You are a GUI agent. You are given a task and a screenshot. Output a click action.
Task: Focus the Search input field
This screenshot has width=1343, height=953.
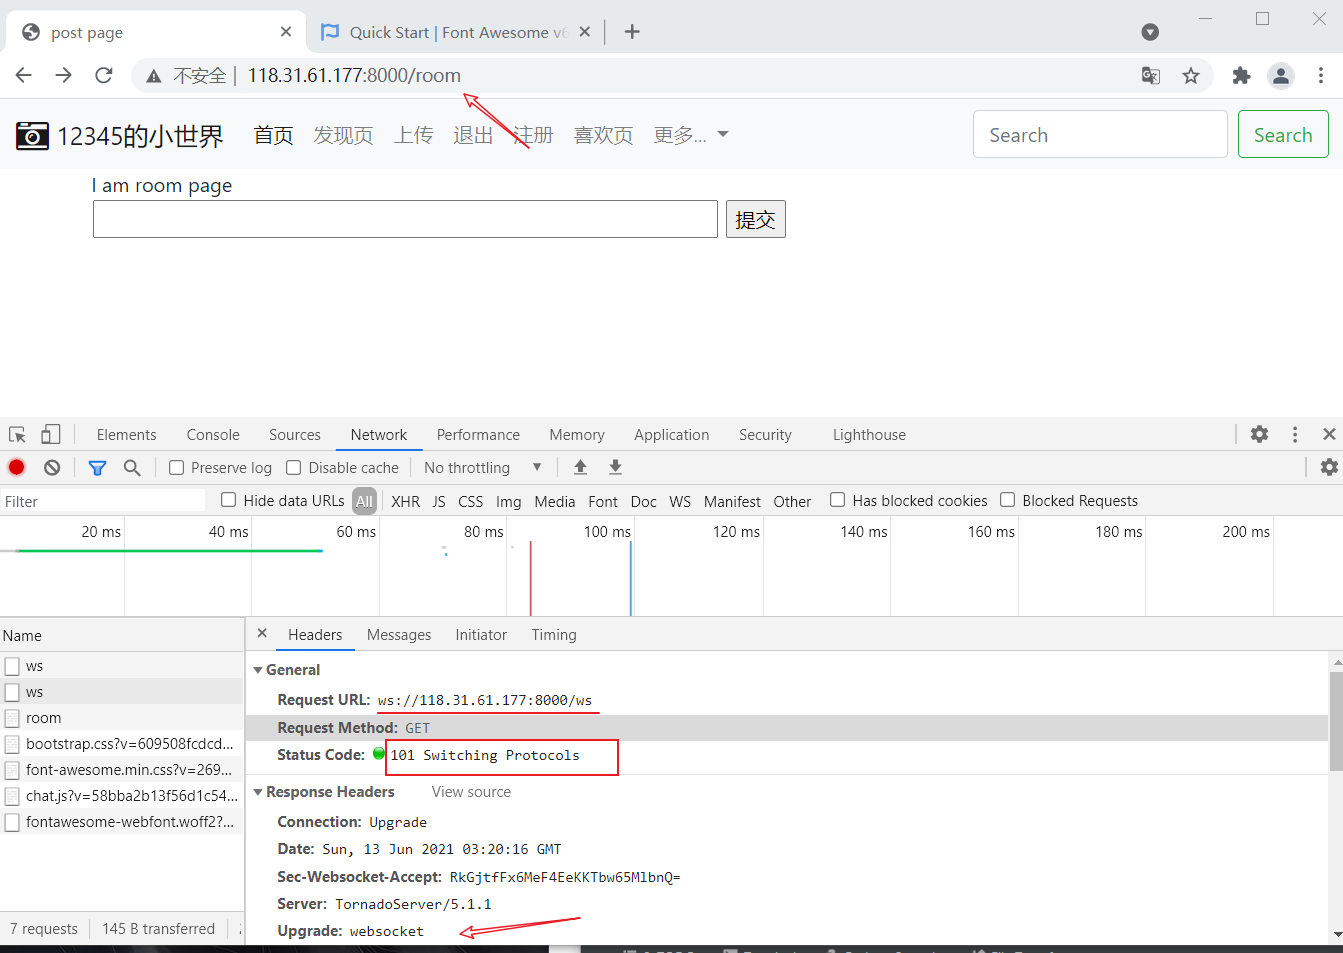tap(1100, 134)
